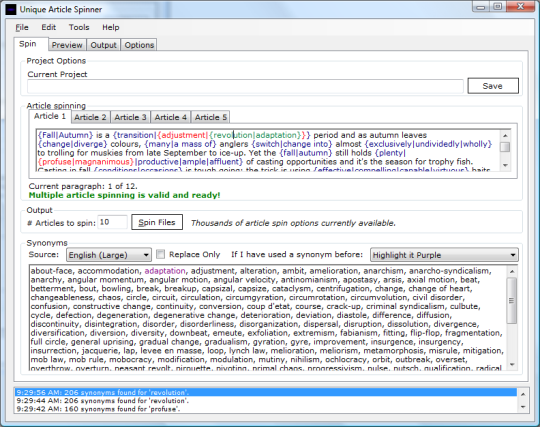Open the Help menu

[x=111, y=27]
